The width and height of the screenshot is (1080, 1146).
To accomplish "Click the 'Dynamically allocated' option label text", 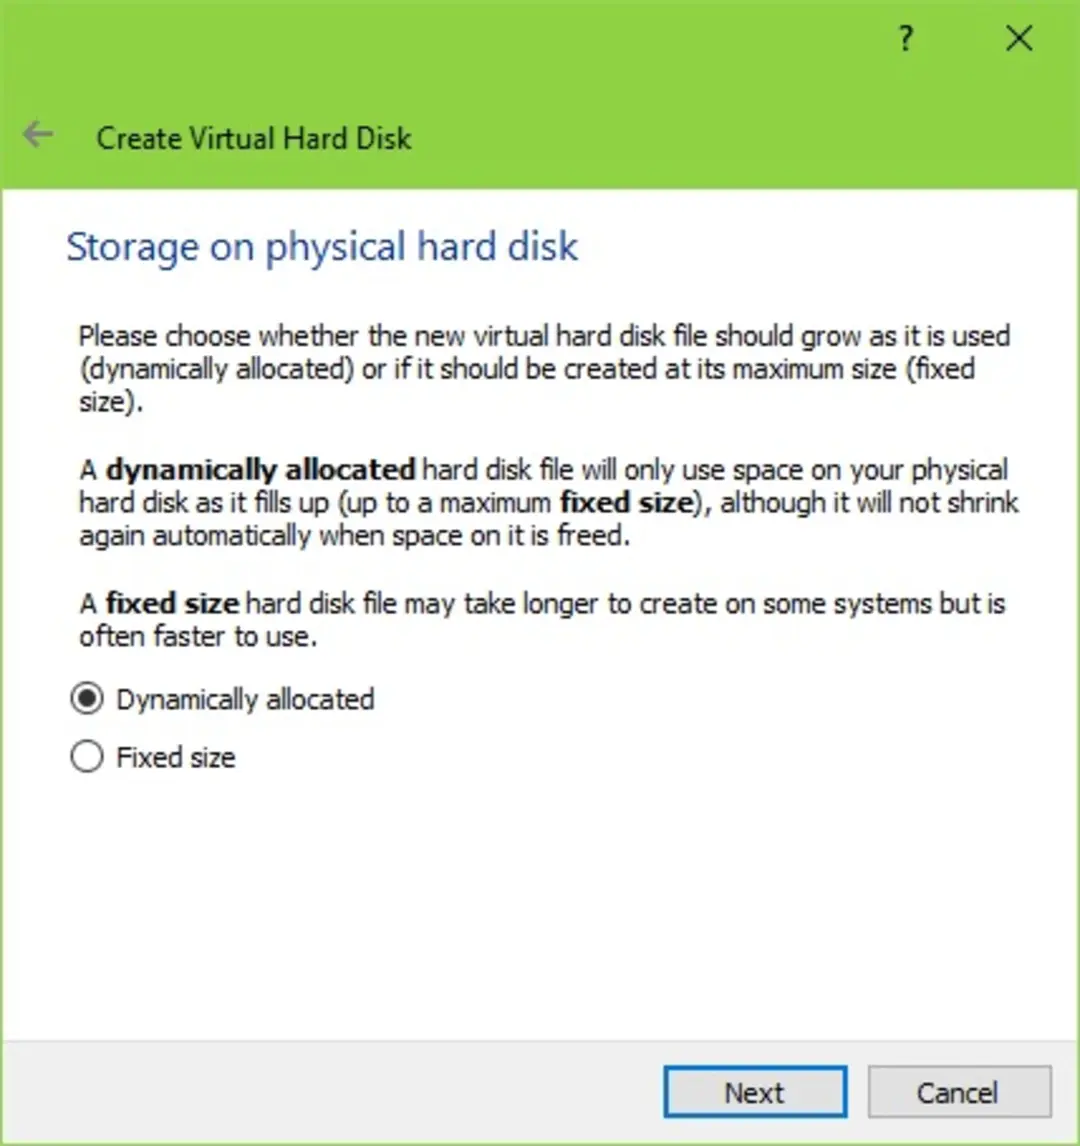I will pos(246,699).
